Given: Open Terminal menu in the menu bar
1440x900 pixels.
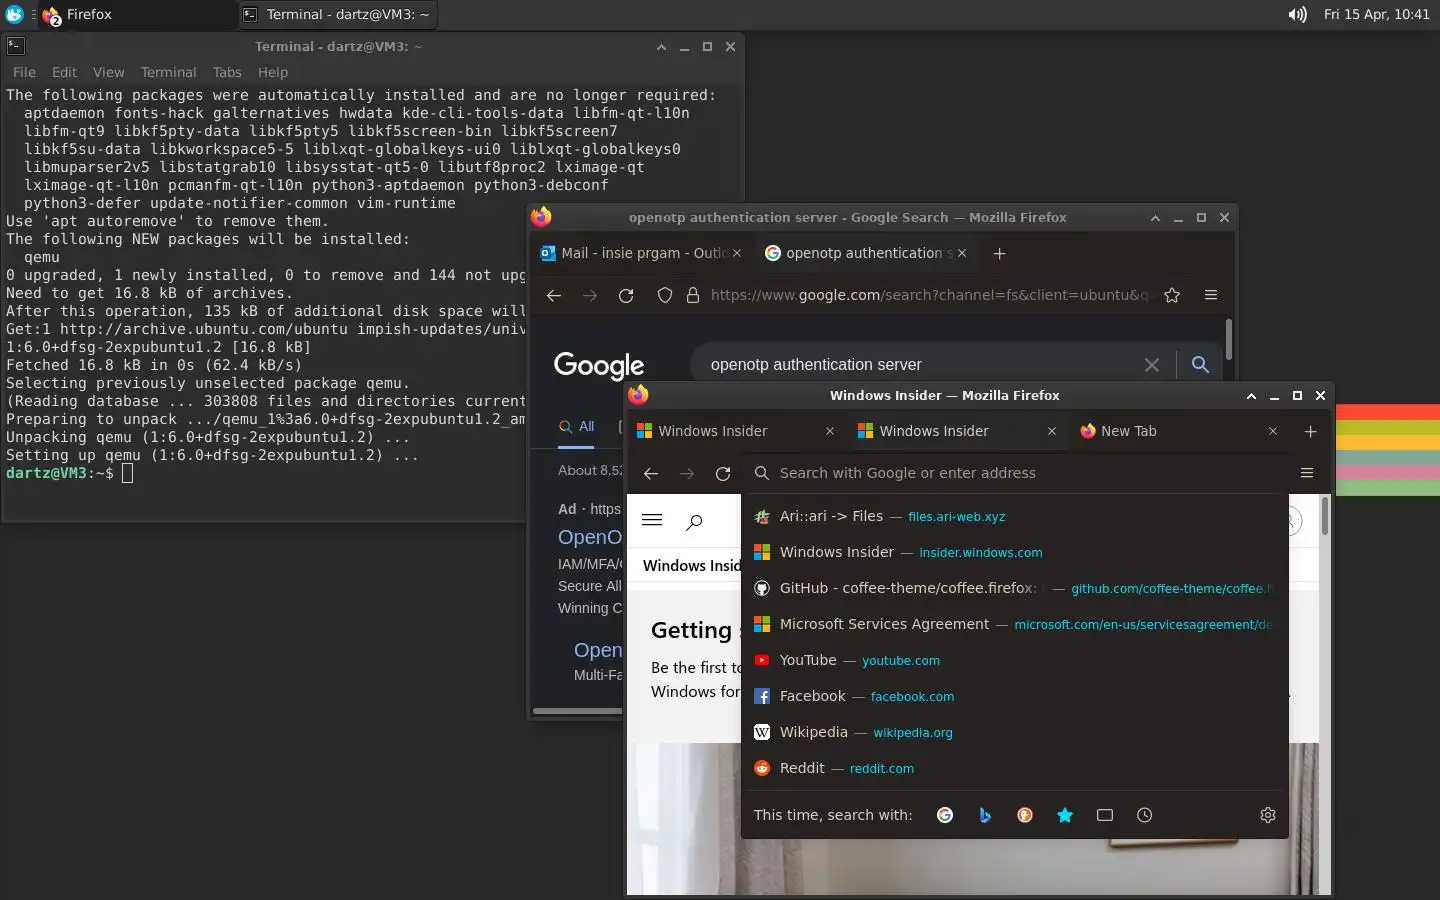Looking at the screenshot, I should coord(168,72).
